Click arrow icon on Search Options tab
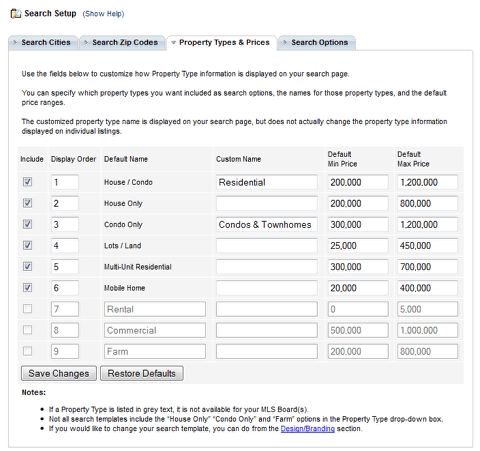This screenshot has height=451, width=480. pos(285,42)
